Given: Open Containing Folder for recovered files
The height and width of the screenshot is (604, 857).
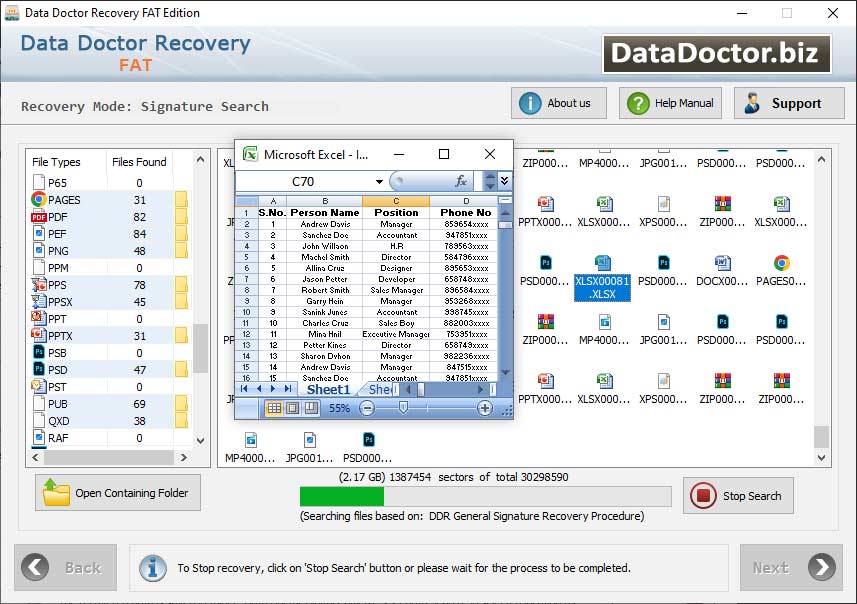Looking at the screenshot, I should [117, 492].
